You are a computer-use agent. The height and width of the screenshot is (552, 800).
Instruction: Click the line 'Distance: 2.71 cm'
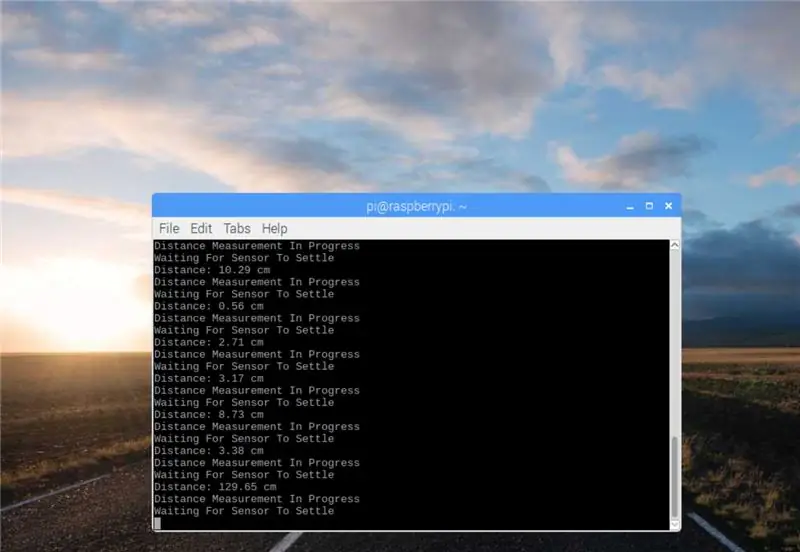(x=209, y=342)
